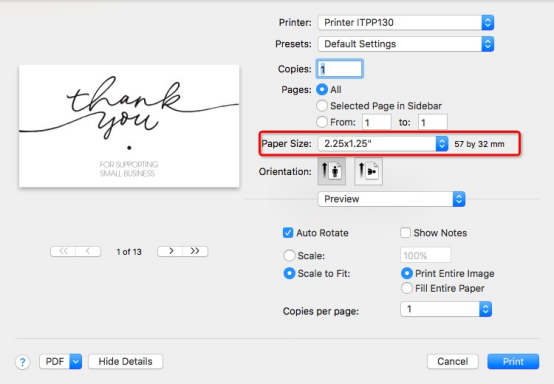Image resolution: width=554 pixels, height=384 pixels.
Task: Expand the Presets Default Settings dropdown
Action: point(406,44)
